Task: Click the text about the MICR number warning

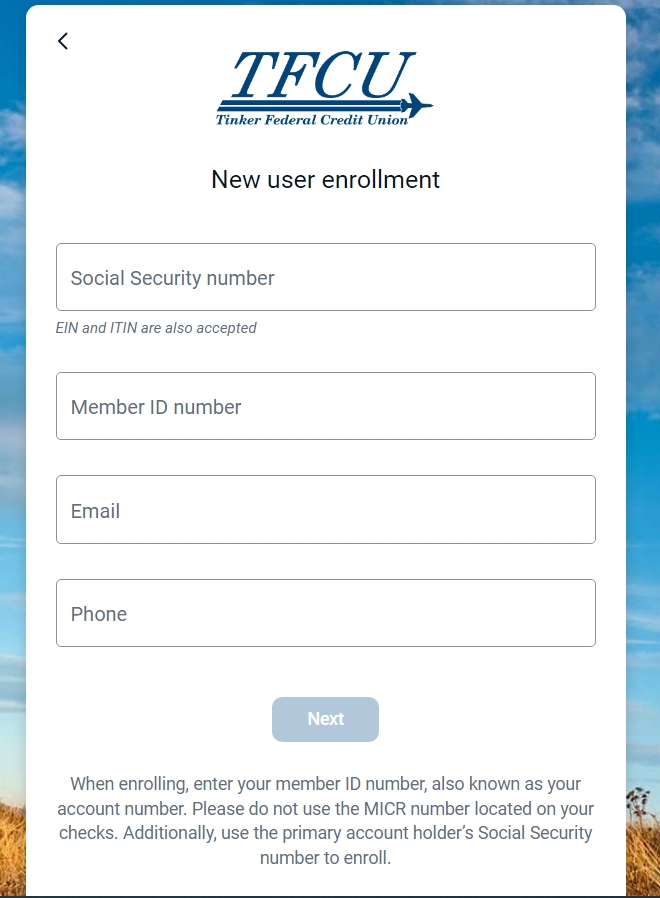Action: click(325, 808)
